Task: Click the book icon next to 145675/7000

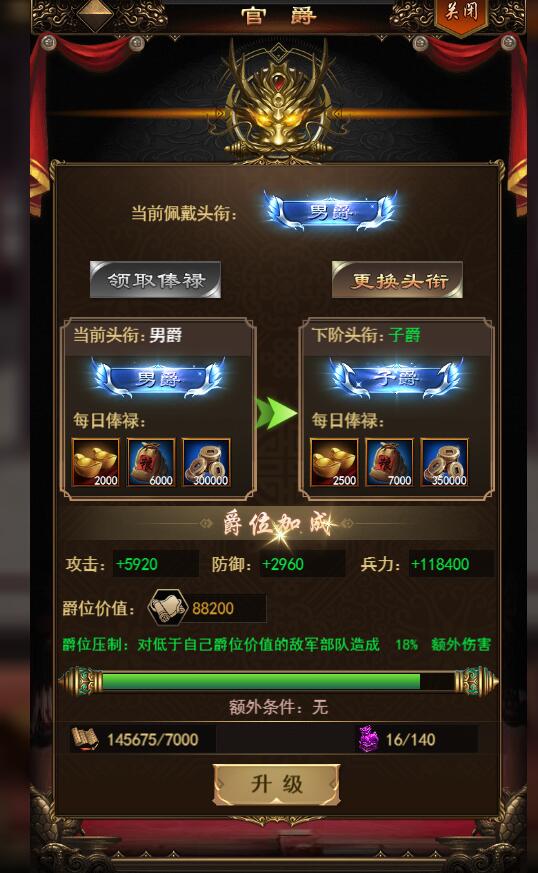Action: [x=85, y=739]
